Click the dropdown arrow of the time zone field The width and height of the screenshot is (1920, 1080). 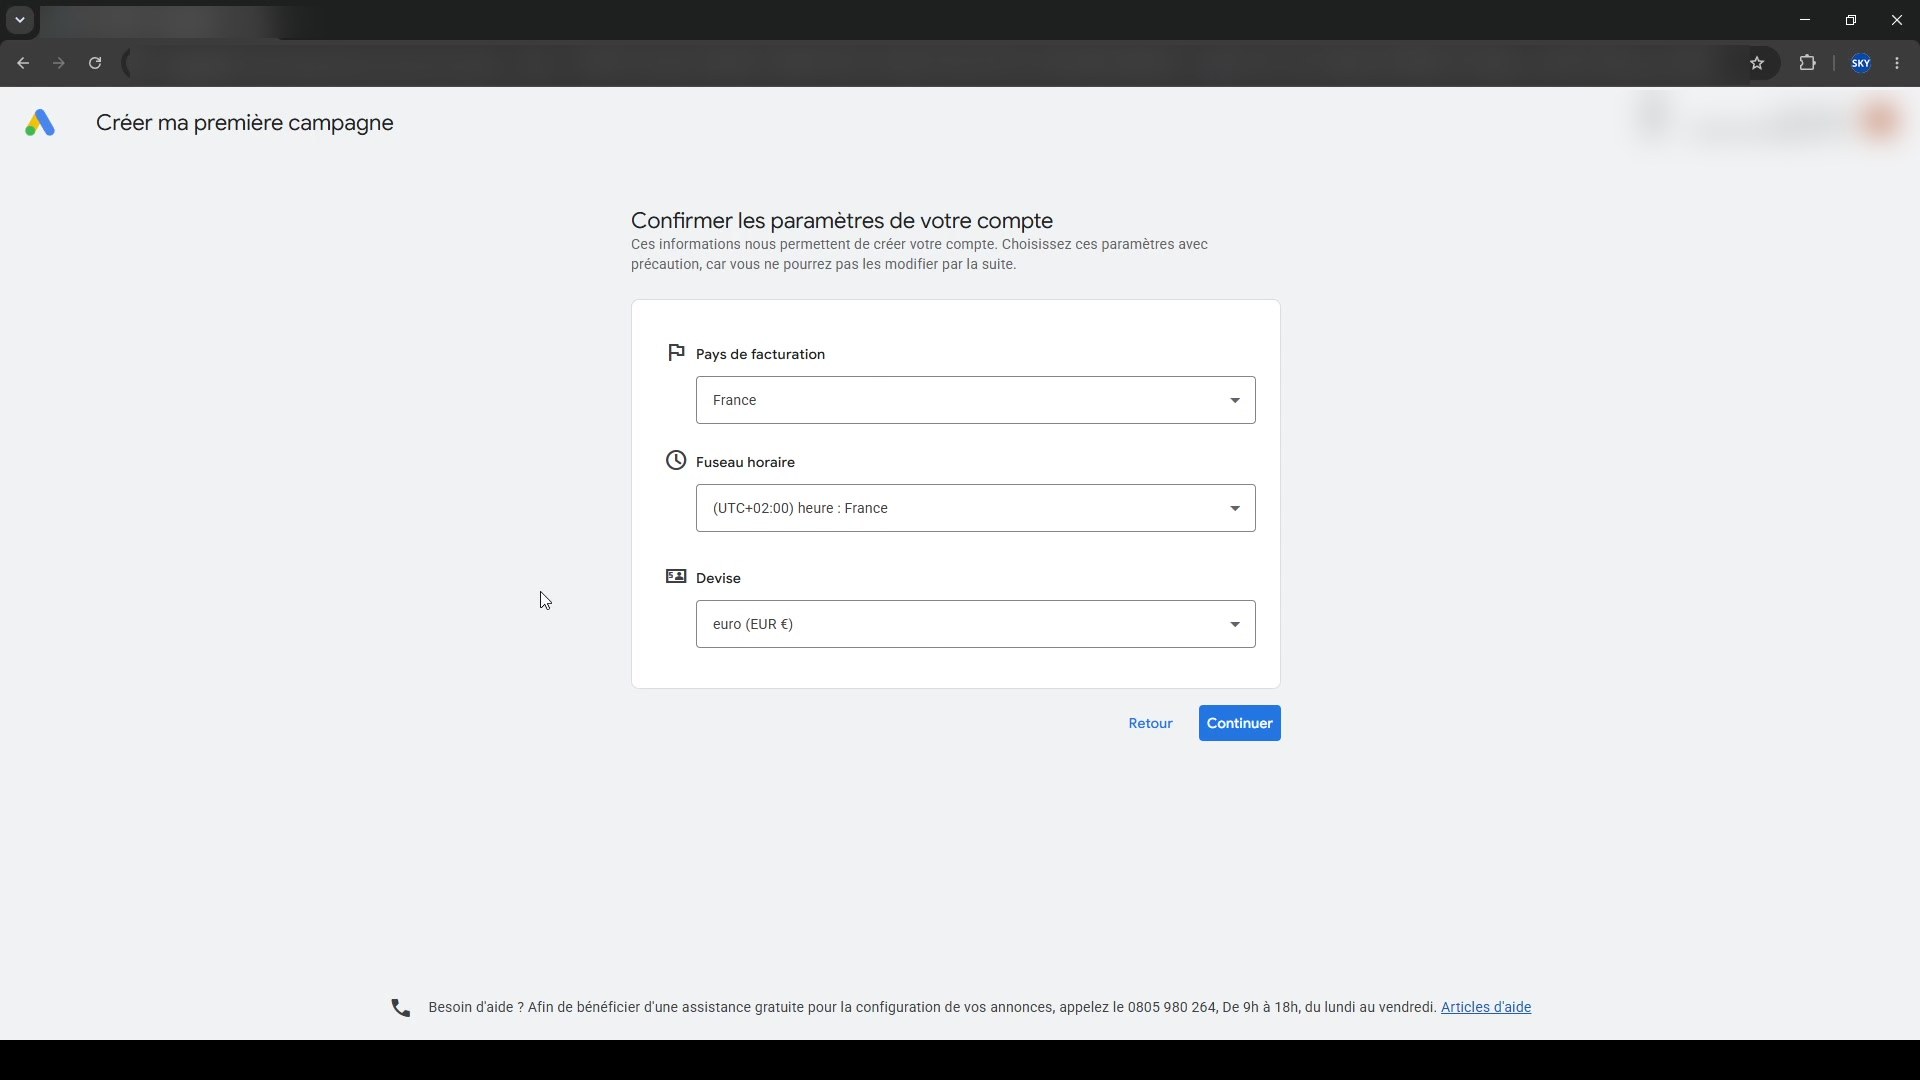coord(1235,509)
